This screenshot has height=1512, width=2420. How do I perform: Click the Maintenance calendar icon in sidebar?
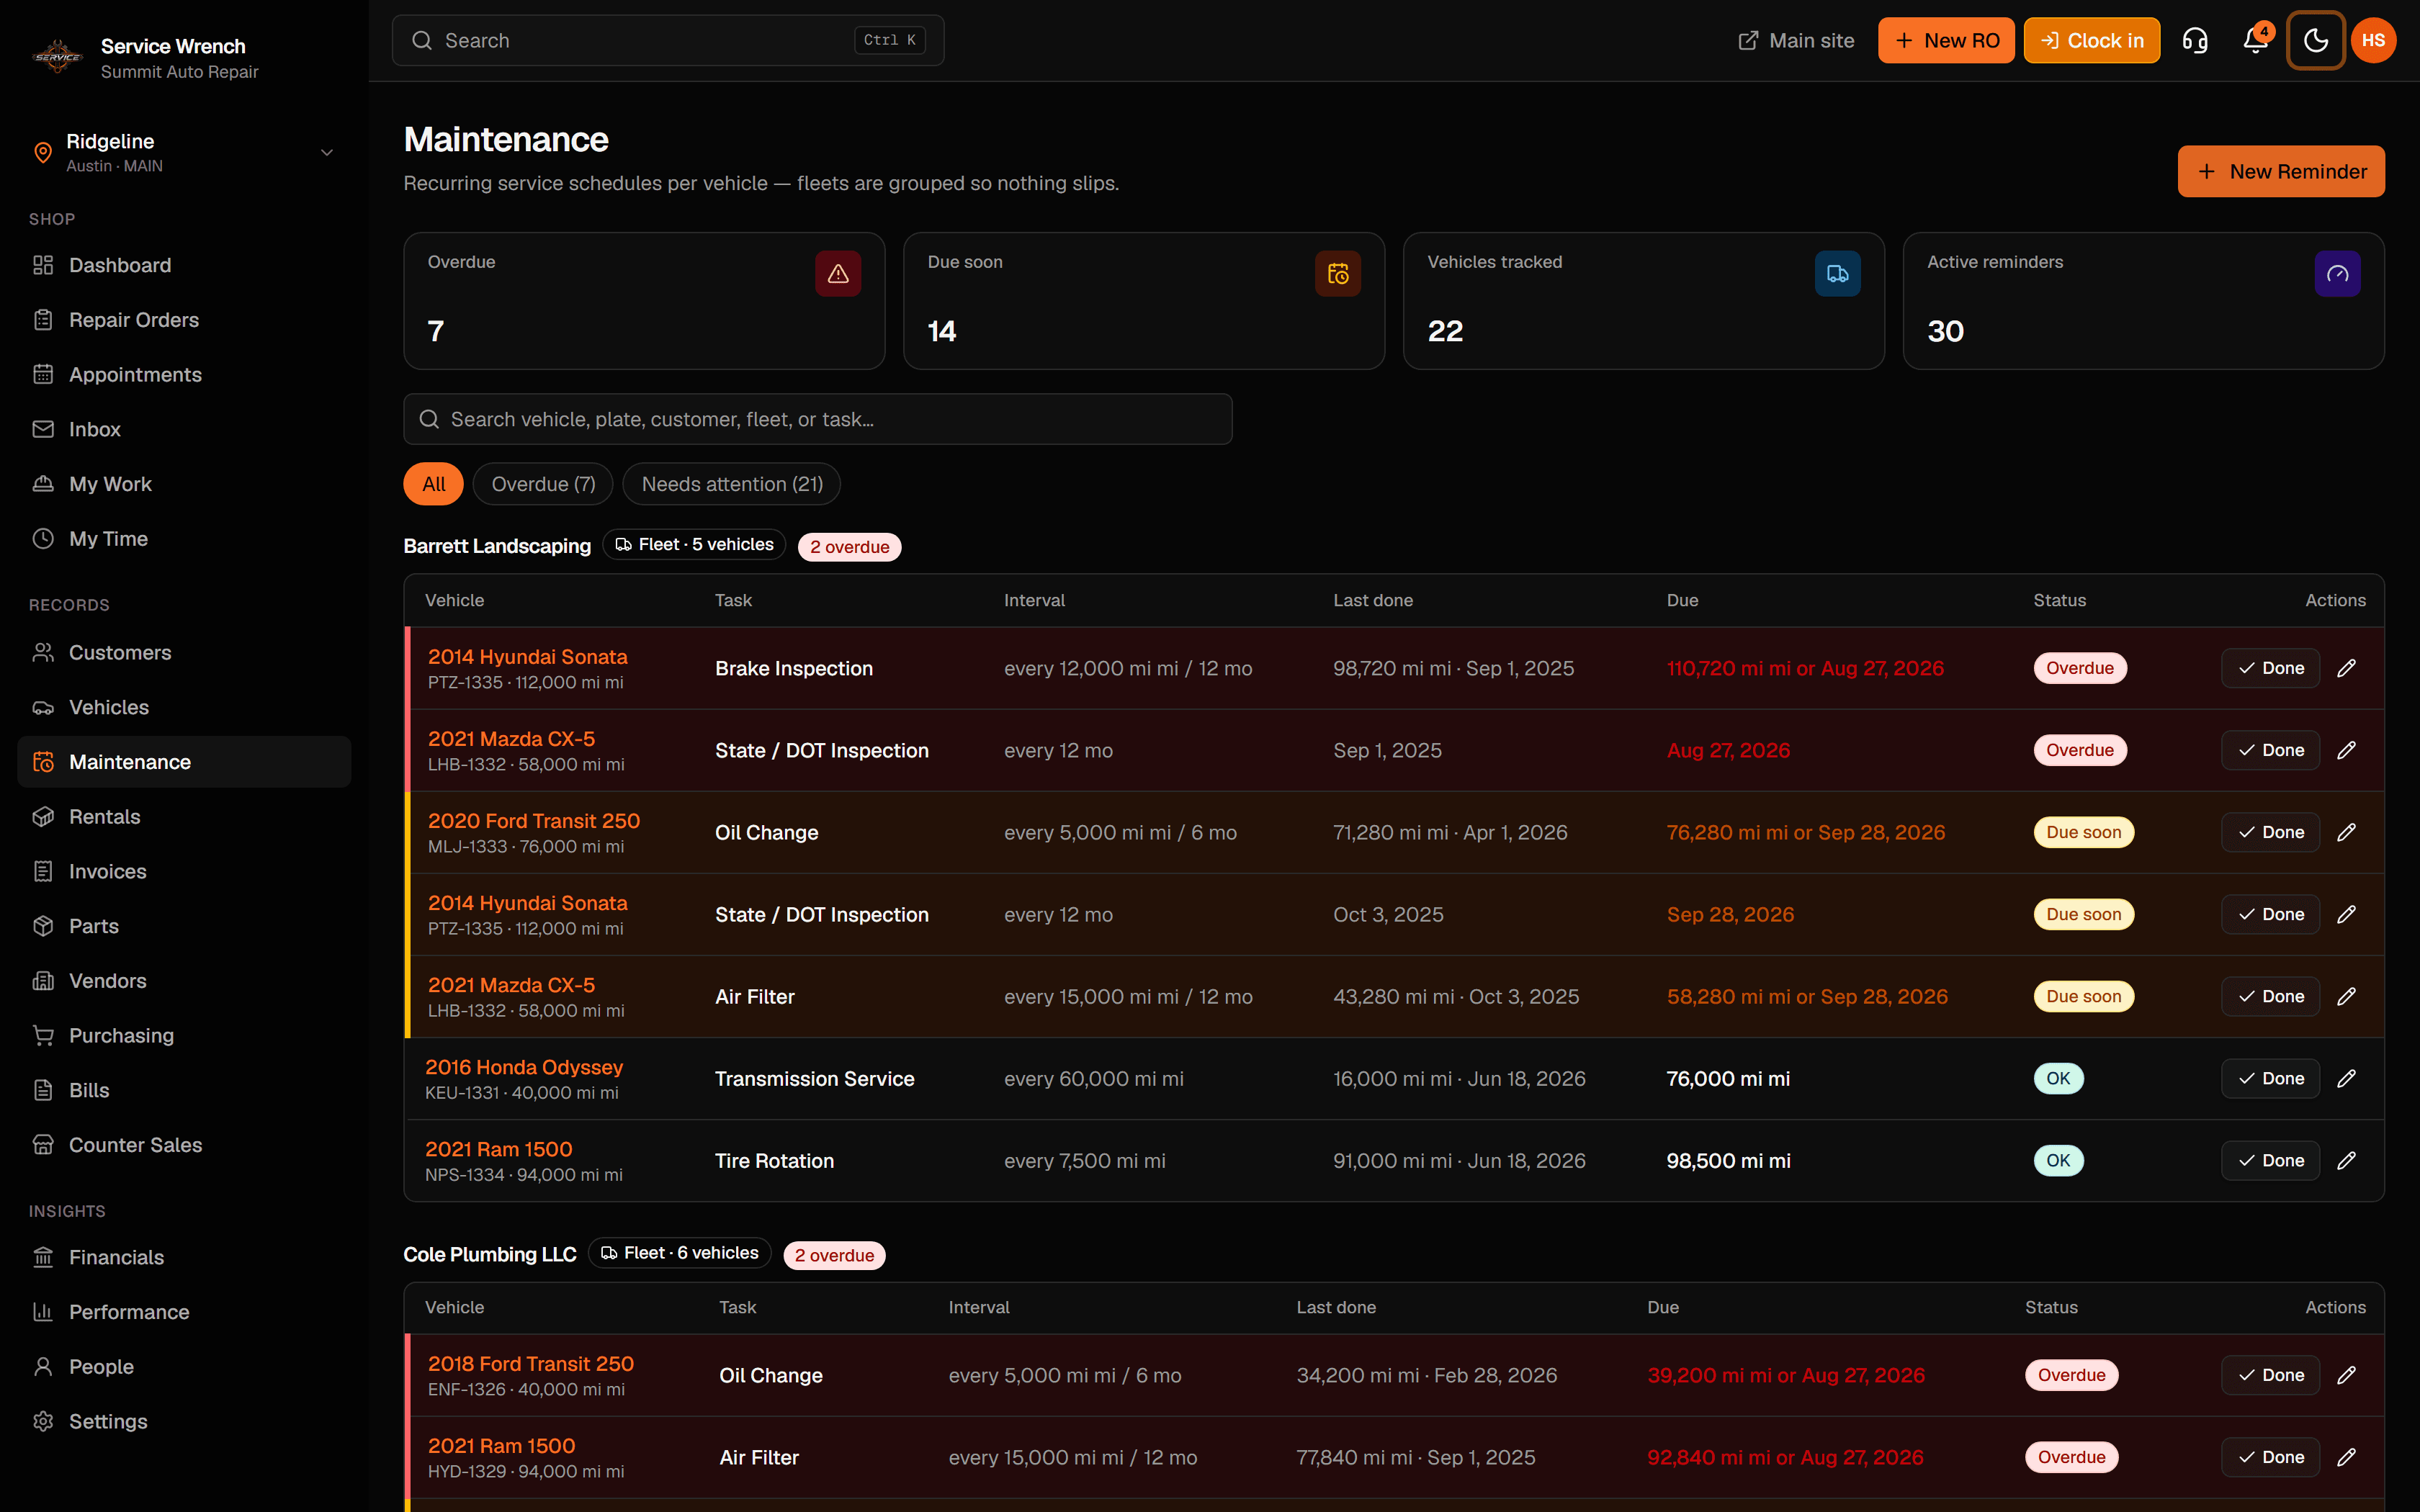pos(43,762)
